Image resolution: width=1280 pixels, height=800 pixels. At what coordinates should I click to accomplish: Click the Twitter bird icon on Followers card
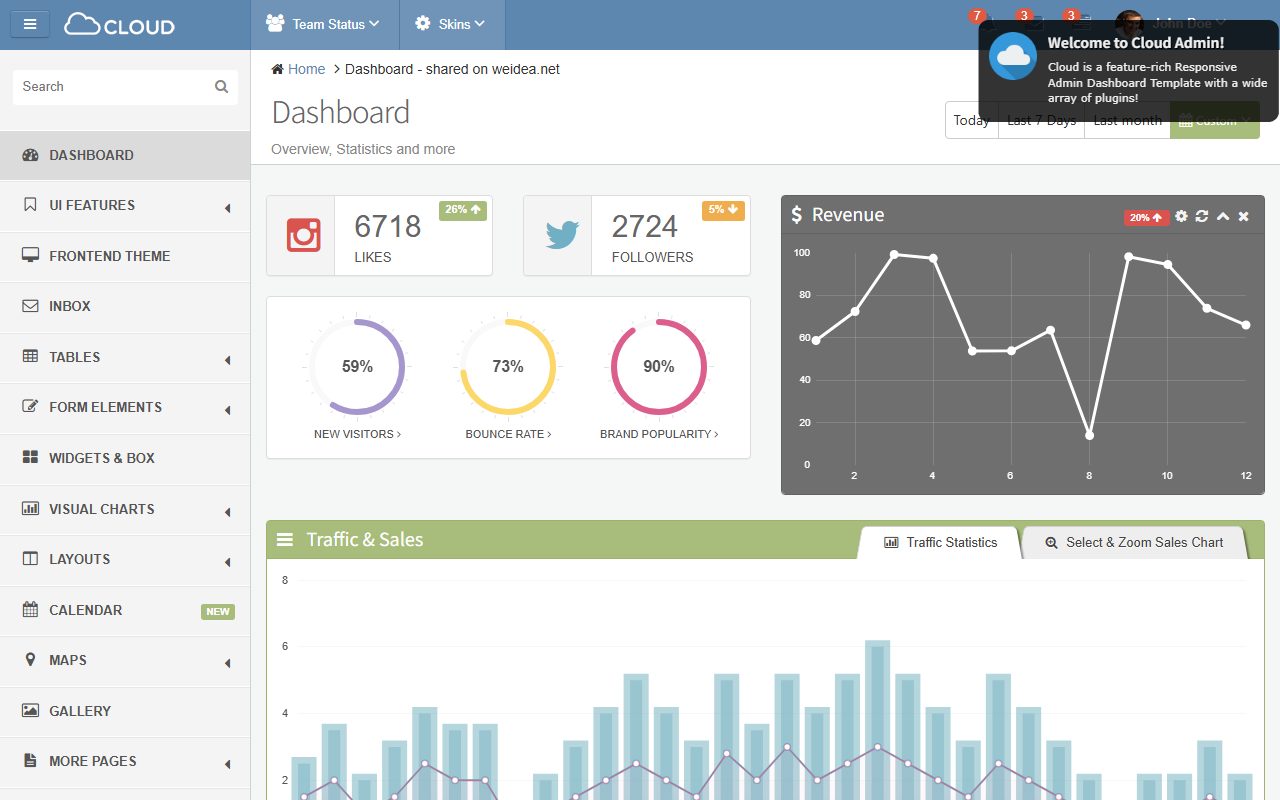pyautogui.click(x=562, y=236)
